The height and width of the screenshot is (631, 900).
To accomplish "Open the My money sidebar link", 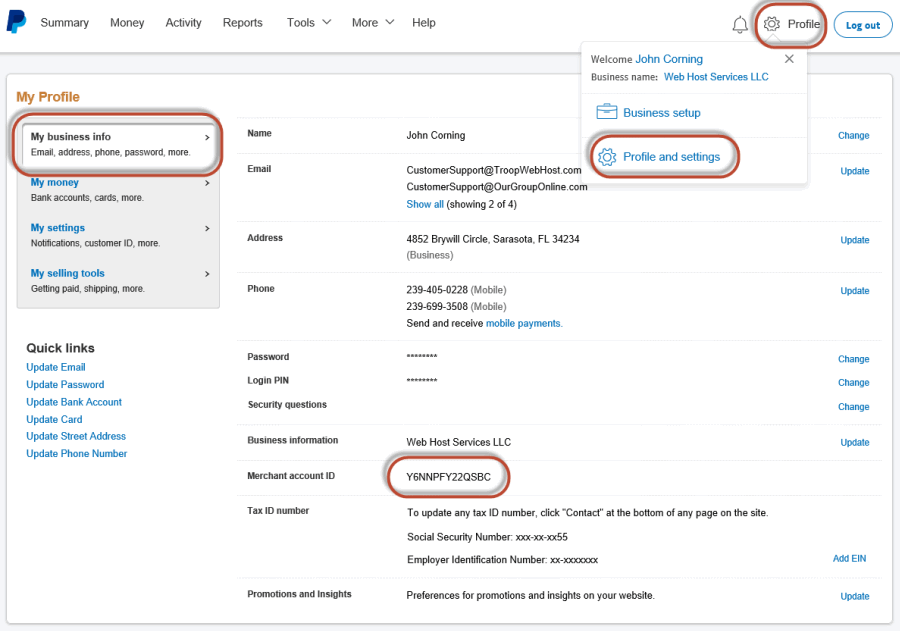I will [55, 182].
